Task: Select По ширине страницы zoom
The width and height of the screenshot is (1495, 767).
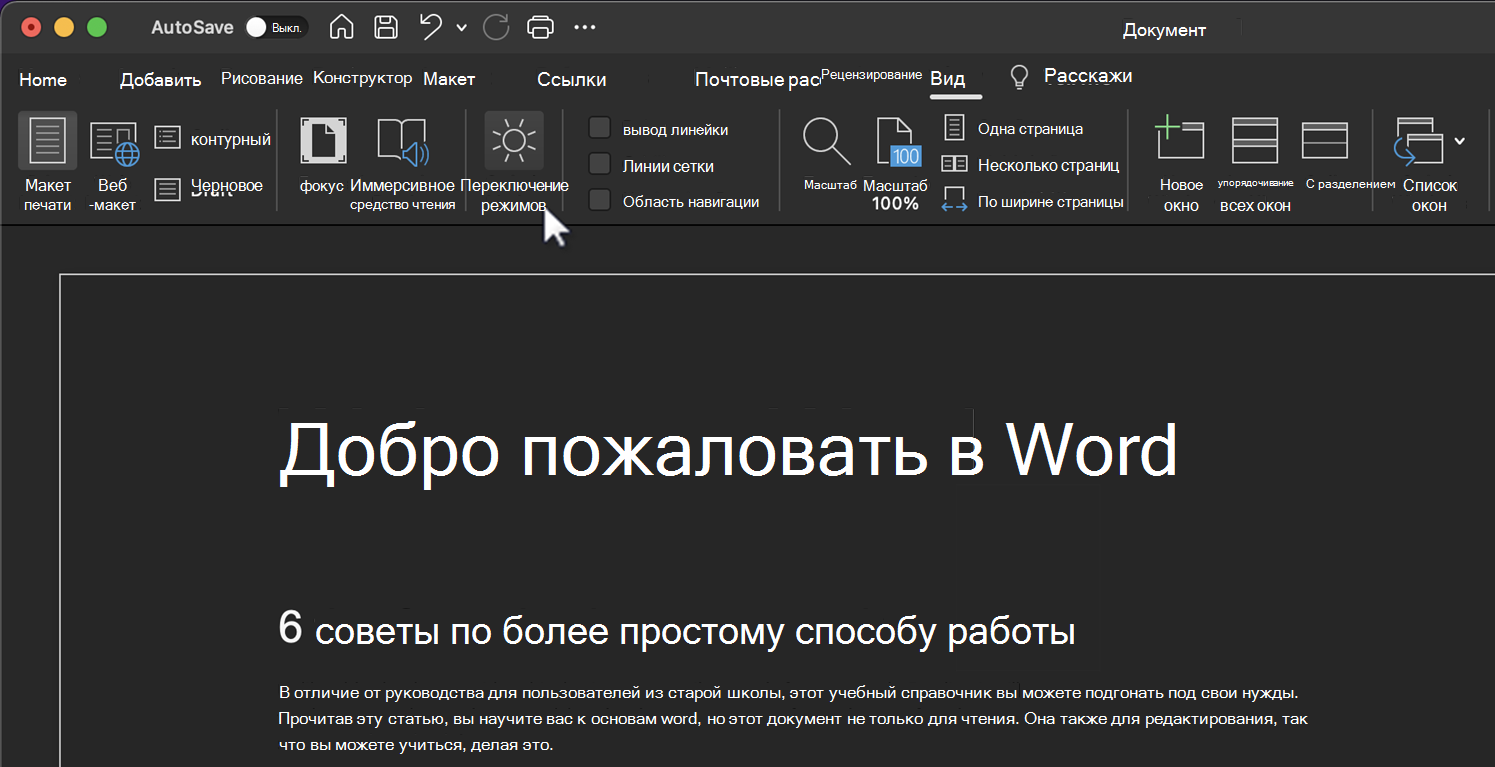Action: [1033, 201]
